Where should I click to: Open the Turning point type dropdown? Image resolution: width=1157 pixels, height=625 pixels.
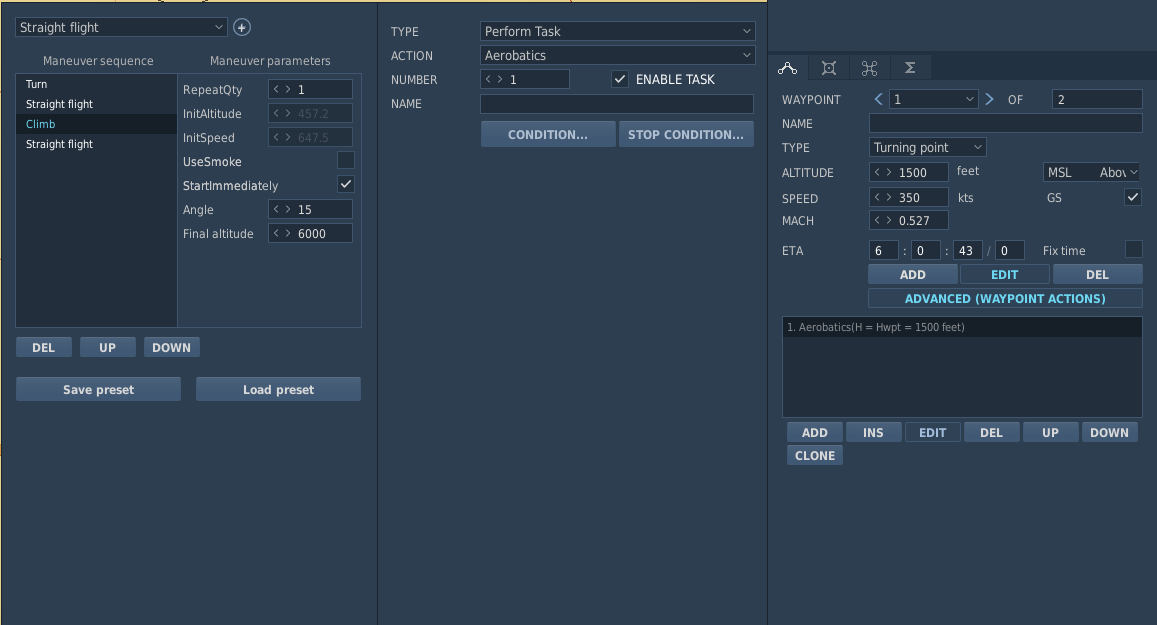tap(928, 148)
